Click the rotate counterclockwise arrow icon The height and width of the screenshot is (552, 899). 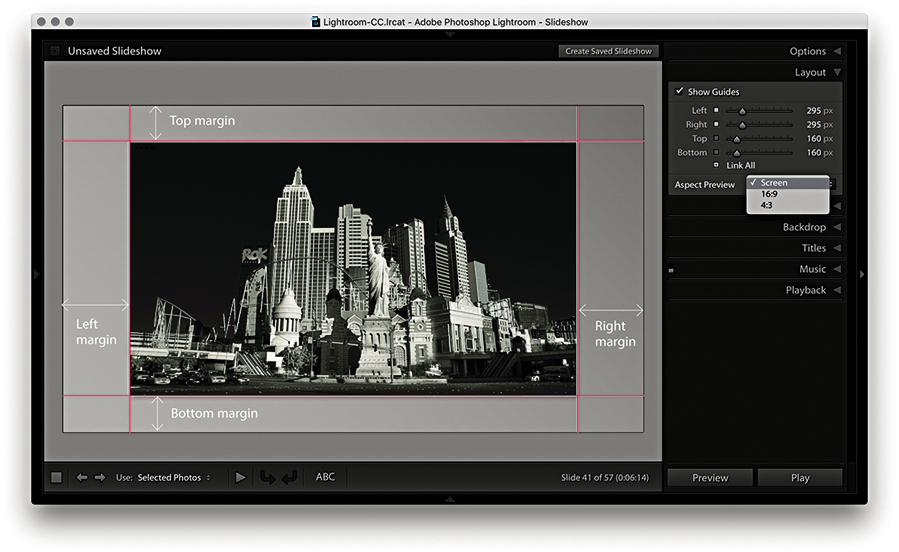[267, 478]
